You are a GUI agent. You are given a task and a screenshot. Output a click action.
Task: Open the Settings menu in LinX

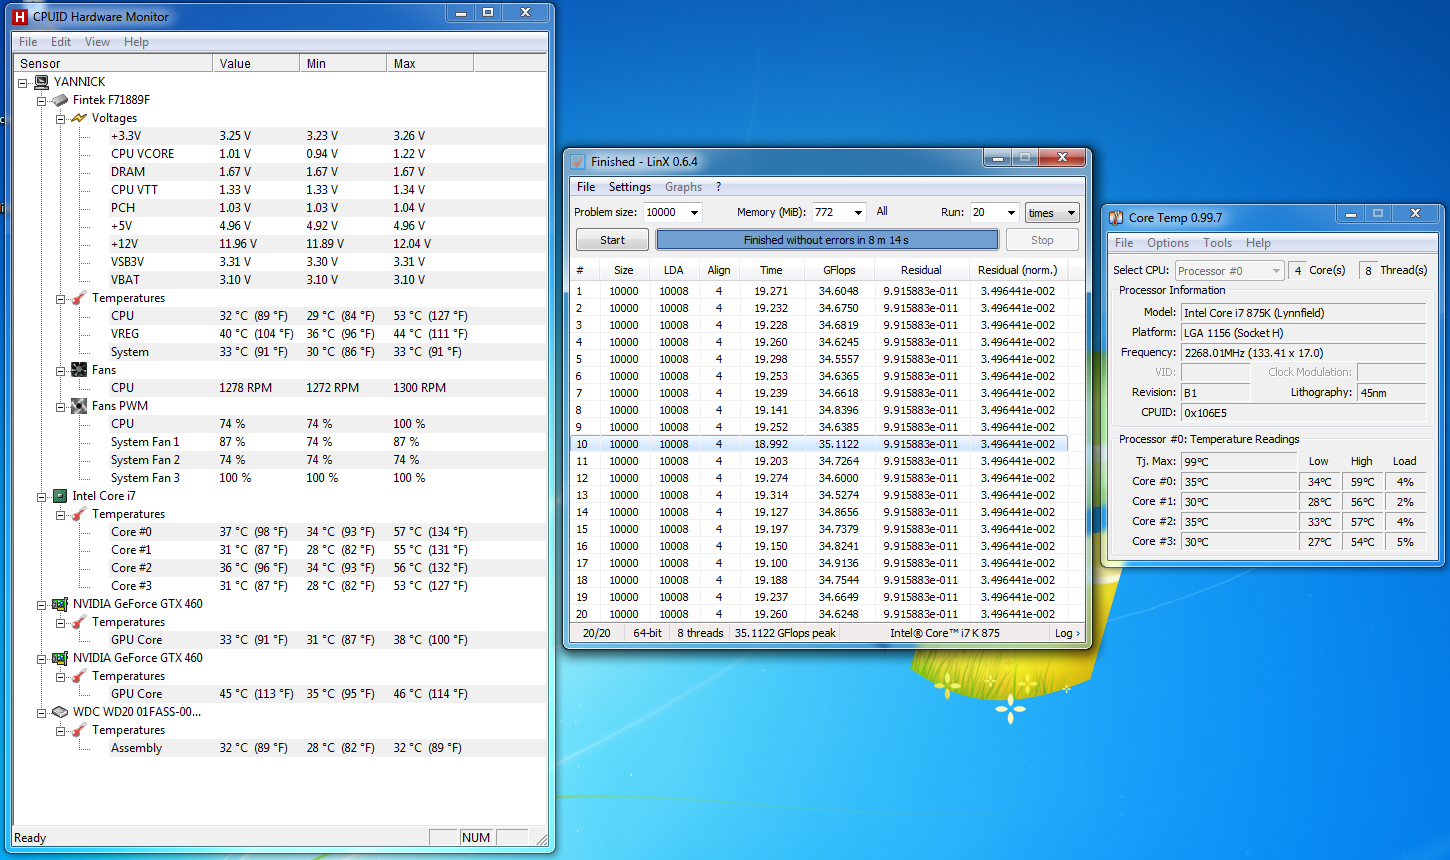click(x=629, y=186)
